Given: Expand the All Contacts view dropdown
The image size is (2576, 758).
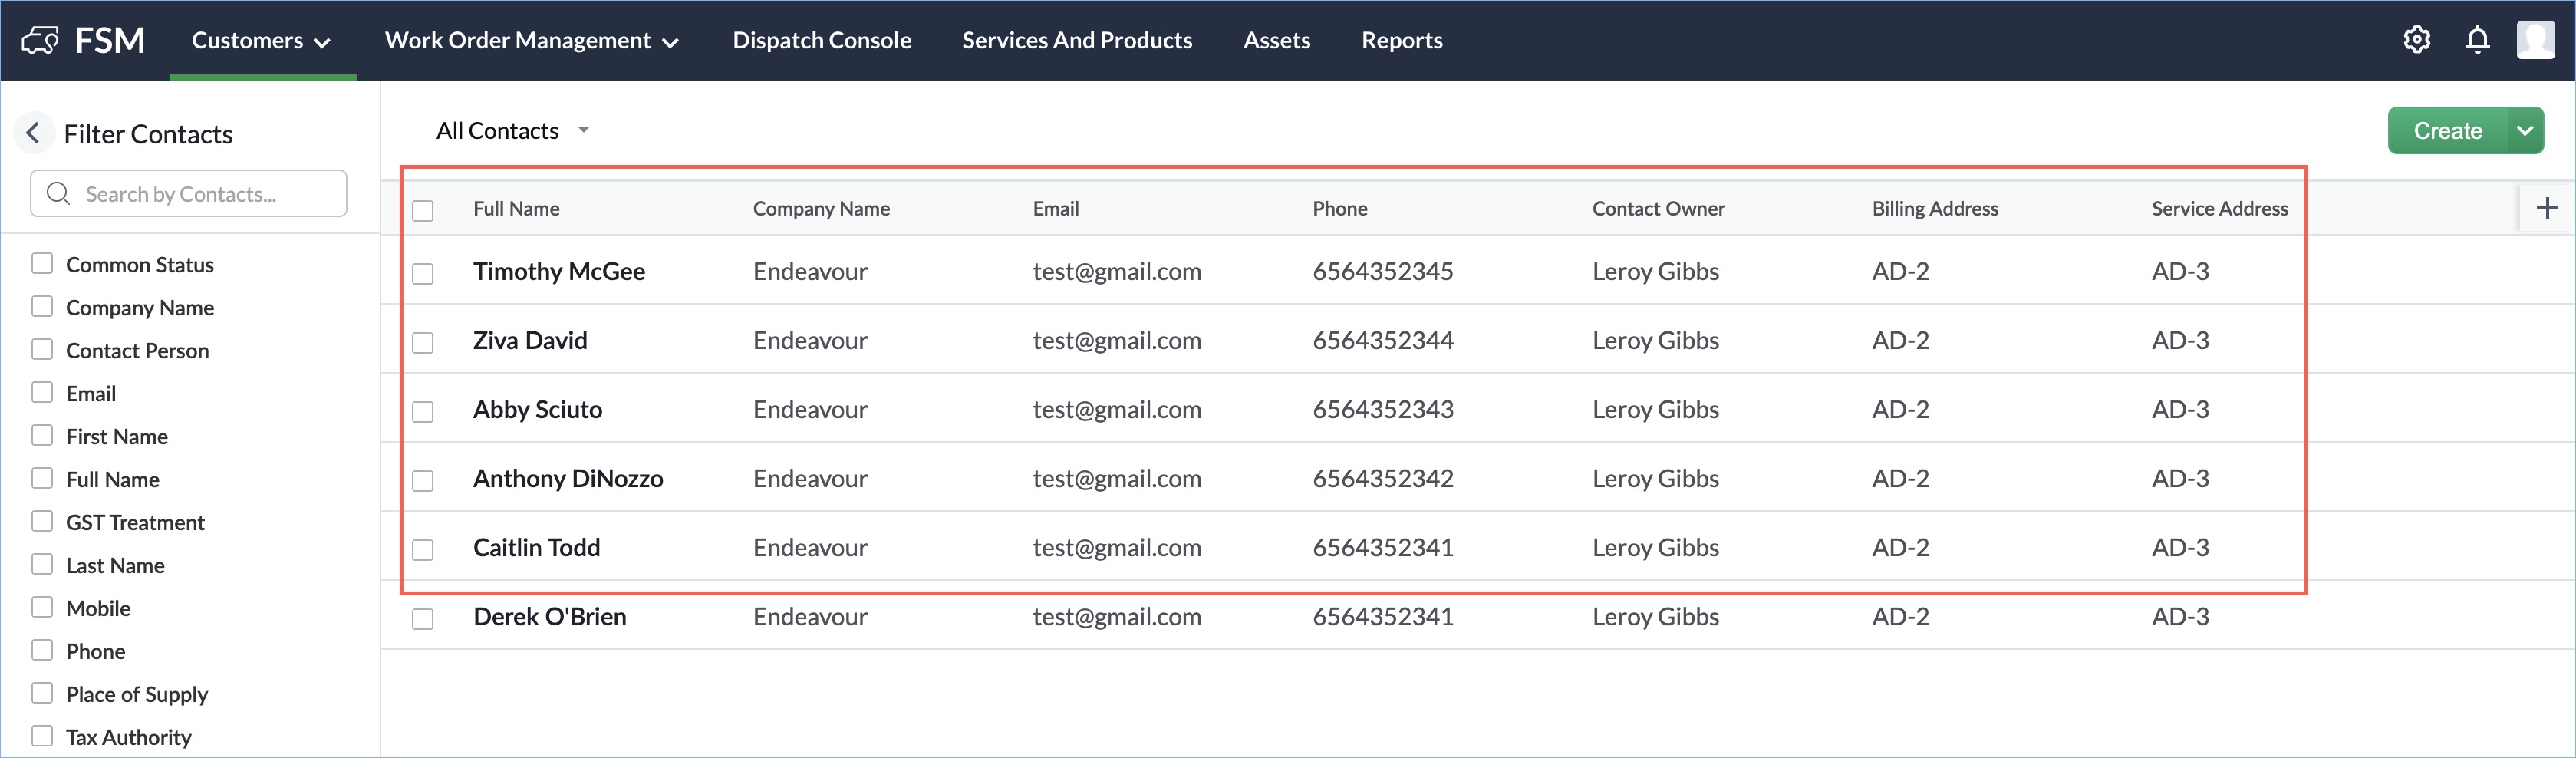Looking at the screenshot, I should click(x=584, y=131).
